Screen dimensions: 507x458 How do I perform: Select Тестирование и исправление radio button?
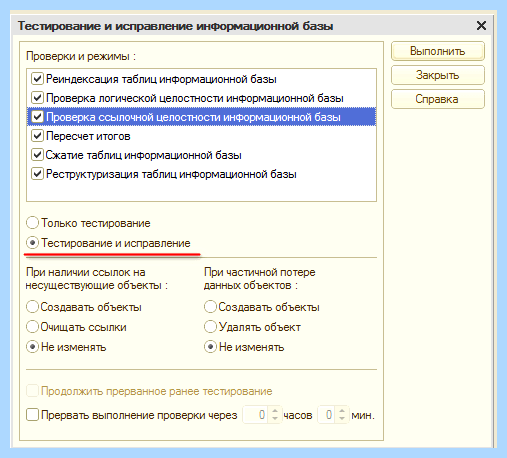coord(32,243)
